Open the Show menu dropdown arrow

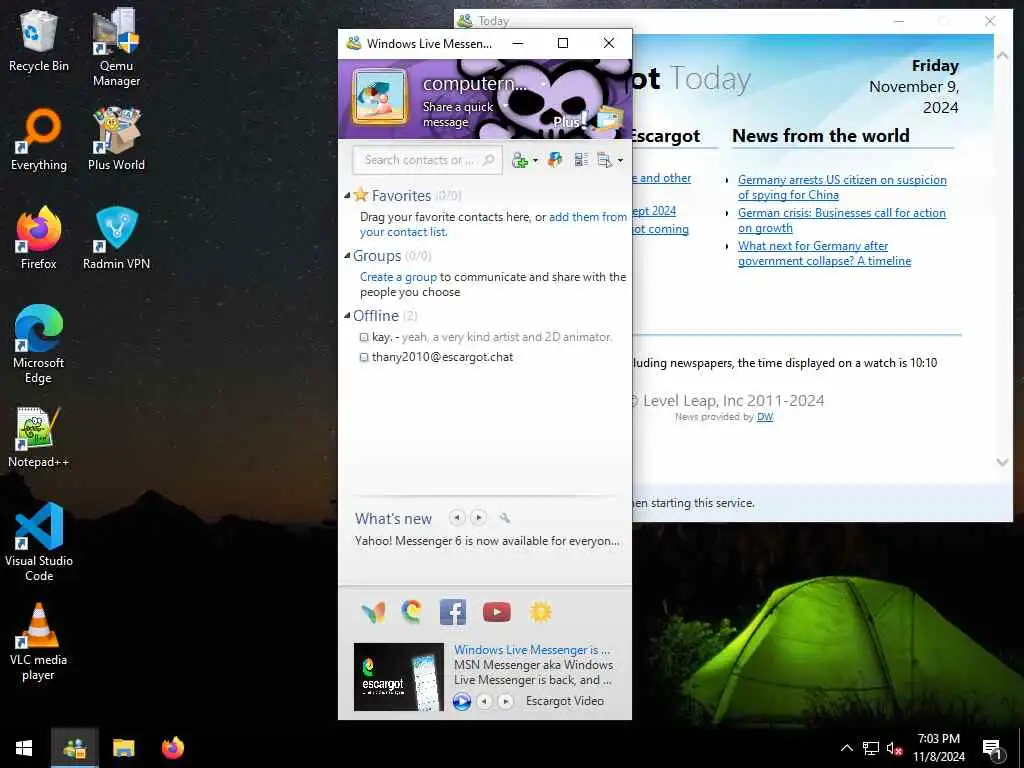click(x=620, y=160)
